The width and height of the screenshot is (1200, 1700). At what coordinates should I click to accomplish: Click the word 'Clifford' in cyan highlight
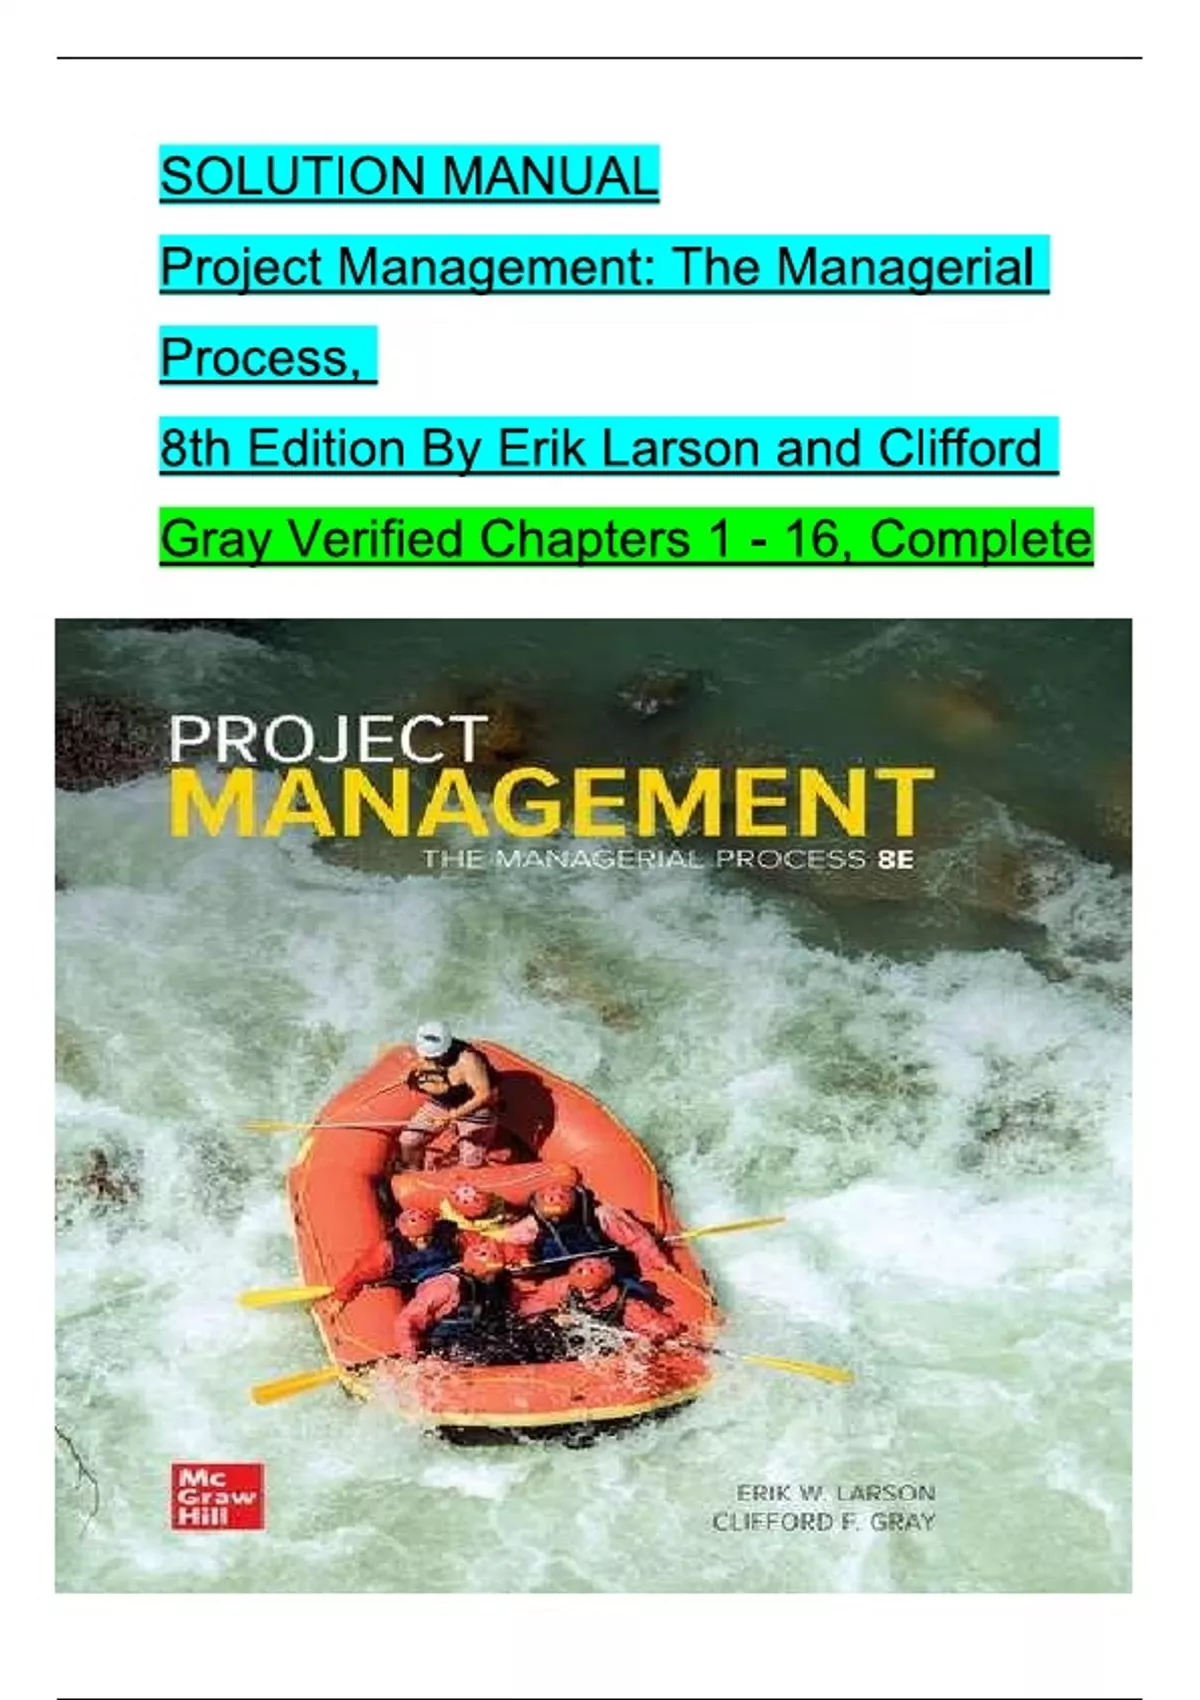961,447
